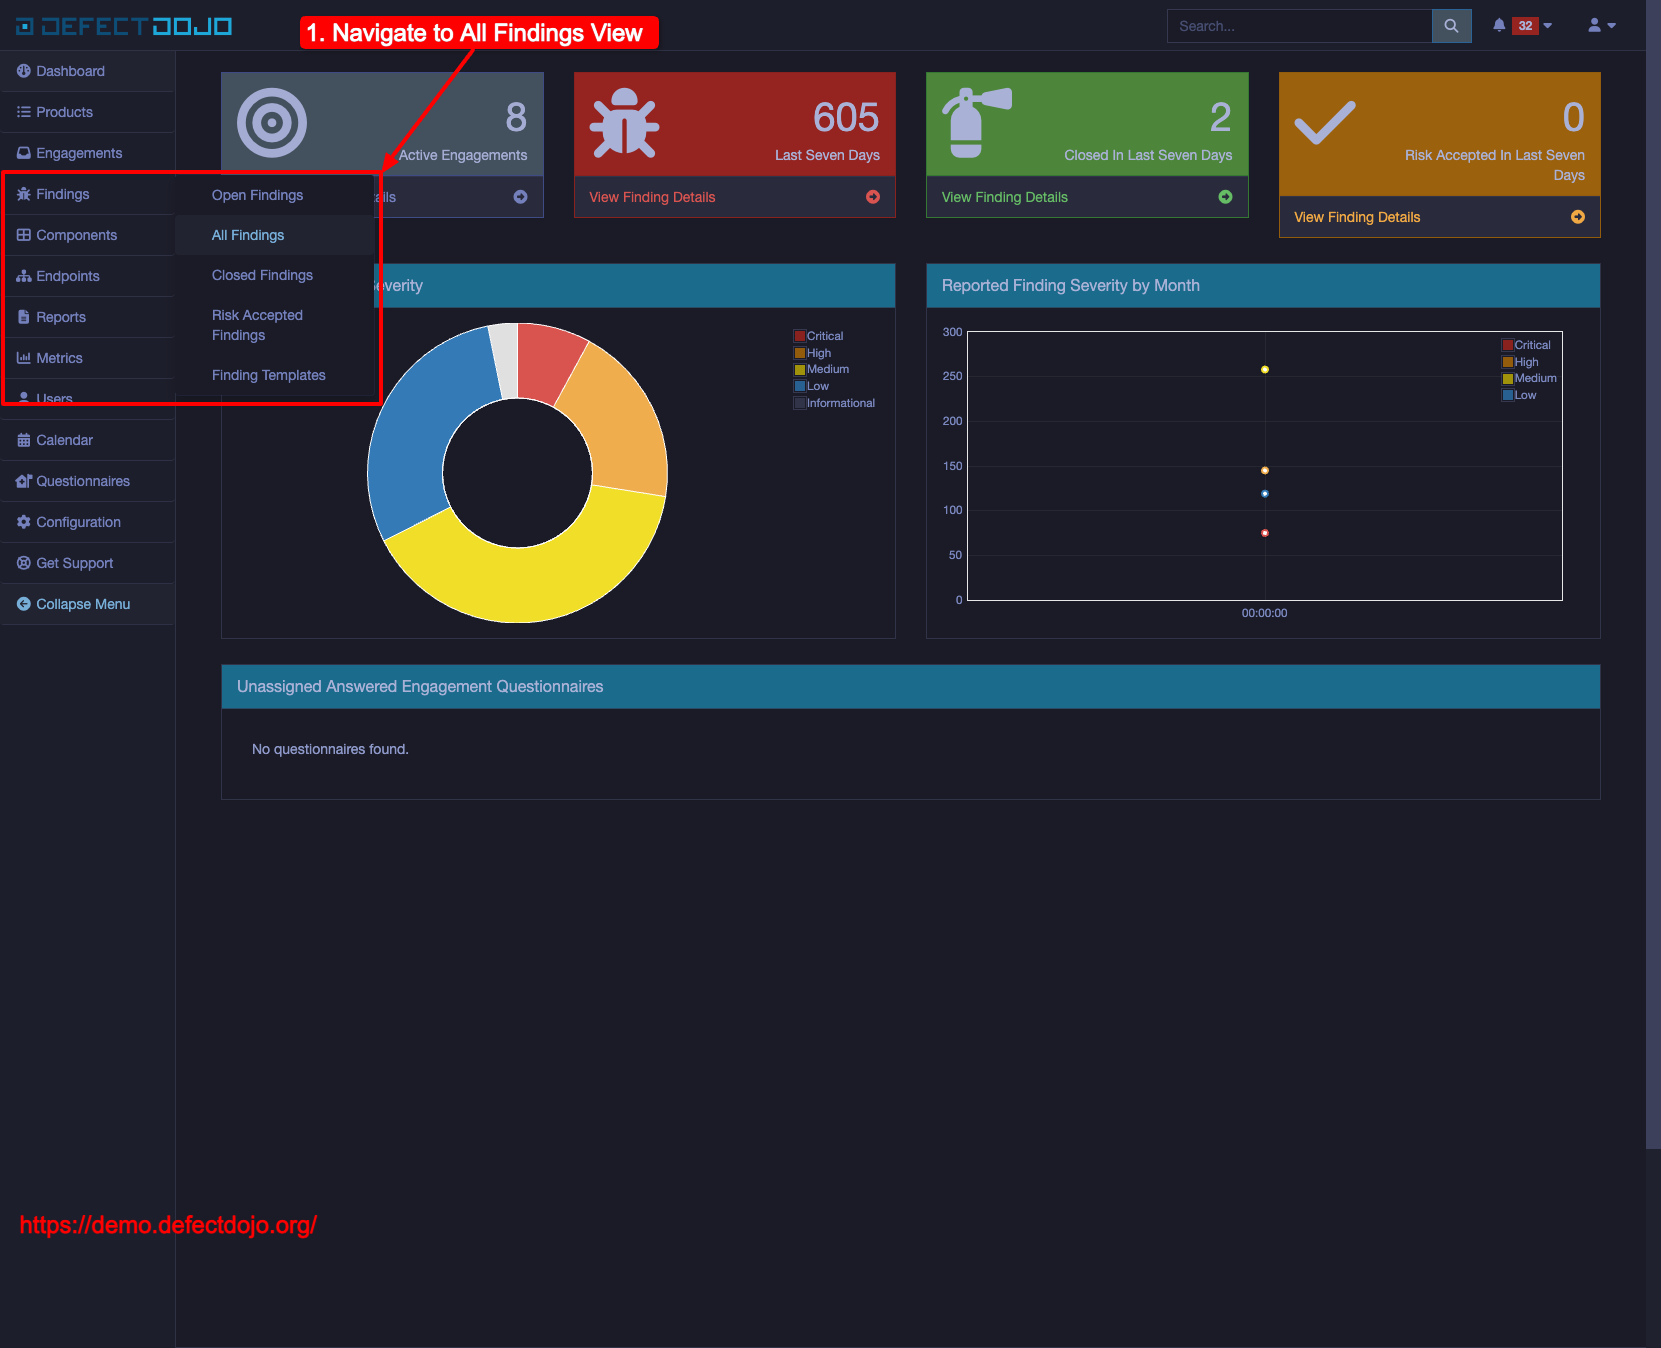
Task: Open the Products menu label
Action: 64,112
